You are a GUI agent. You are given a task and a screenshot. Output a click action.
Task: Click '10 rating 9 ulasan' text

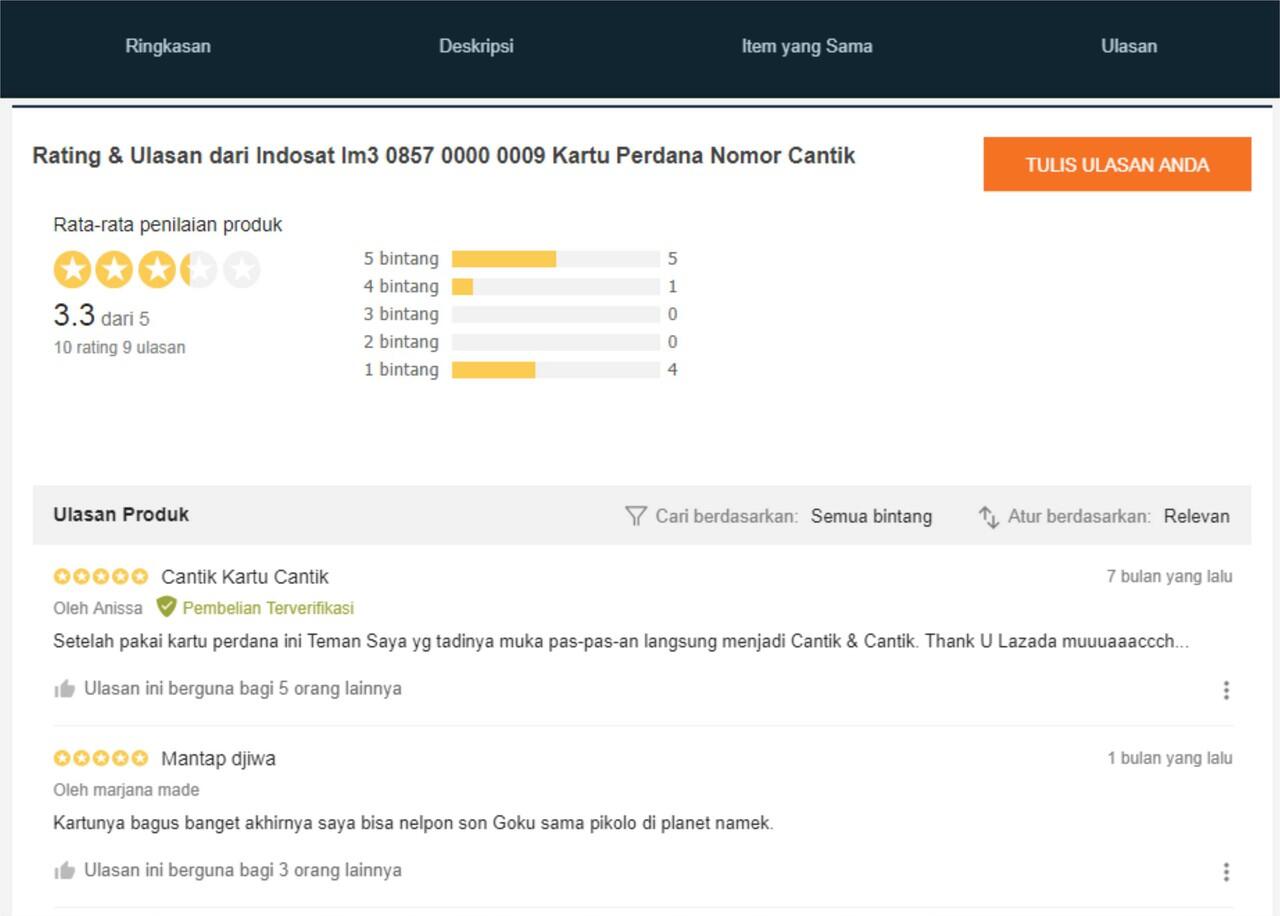point(119,348)
